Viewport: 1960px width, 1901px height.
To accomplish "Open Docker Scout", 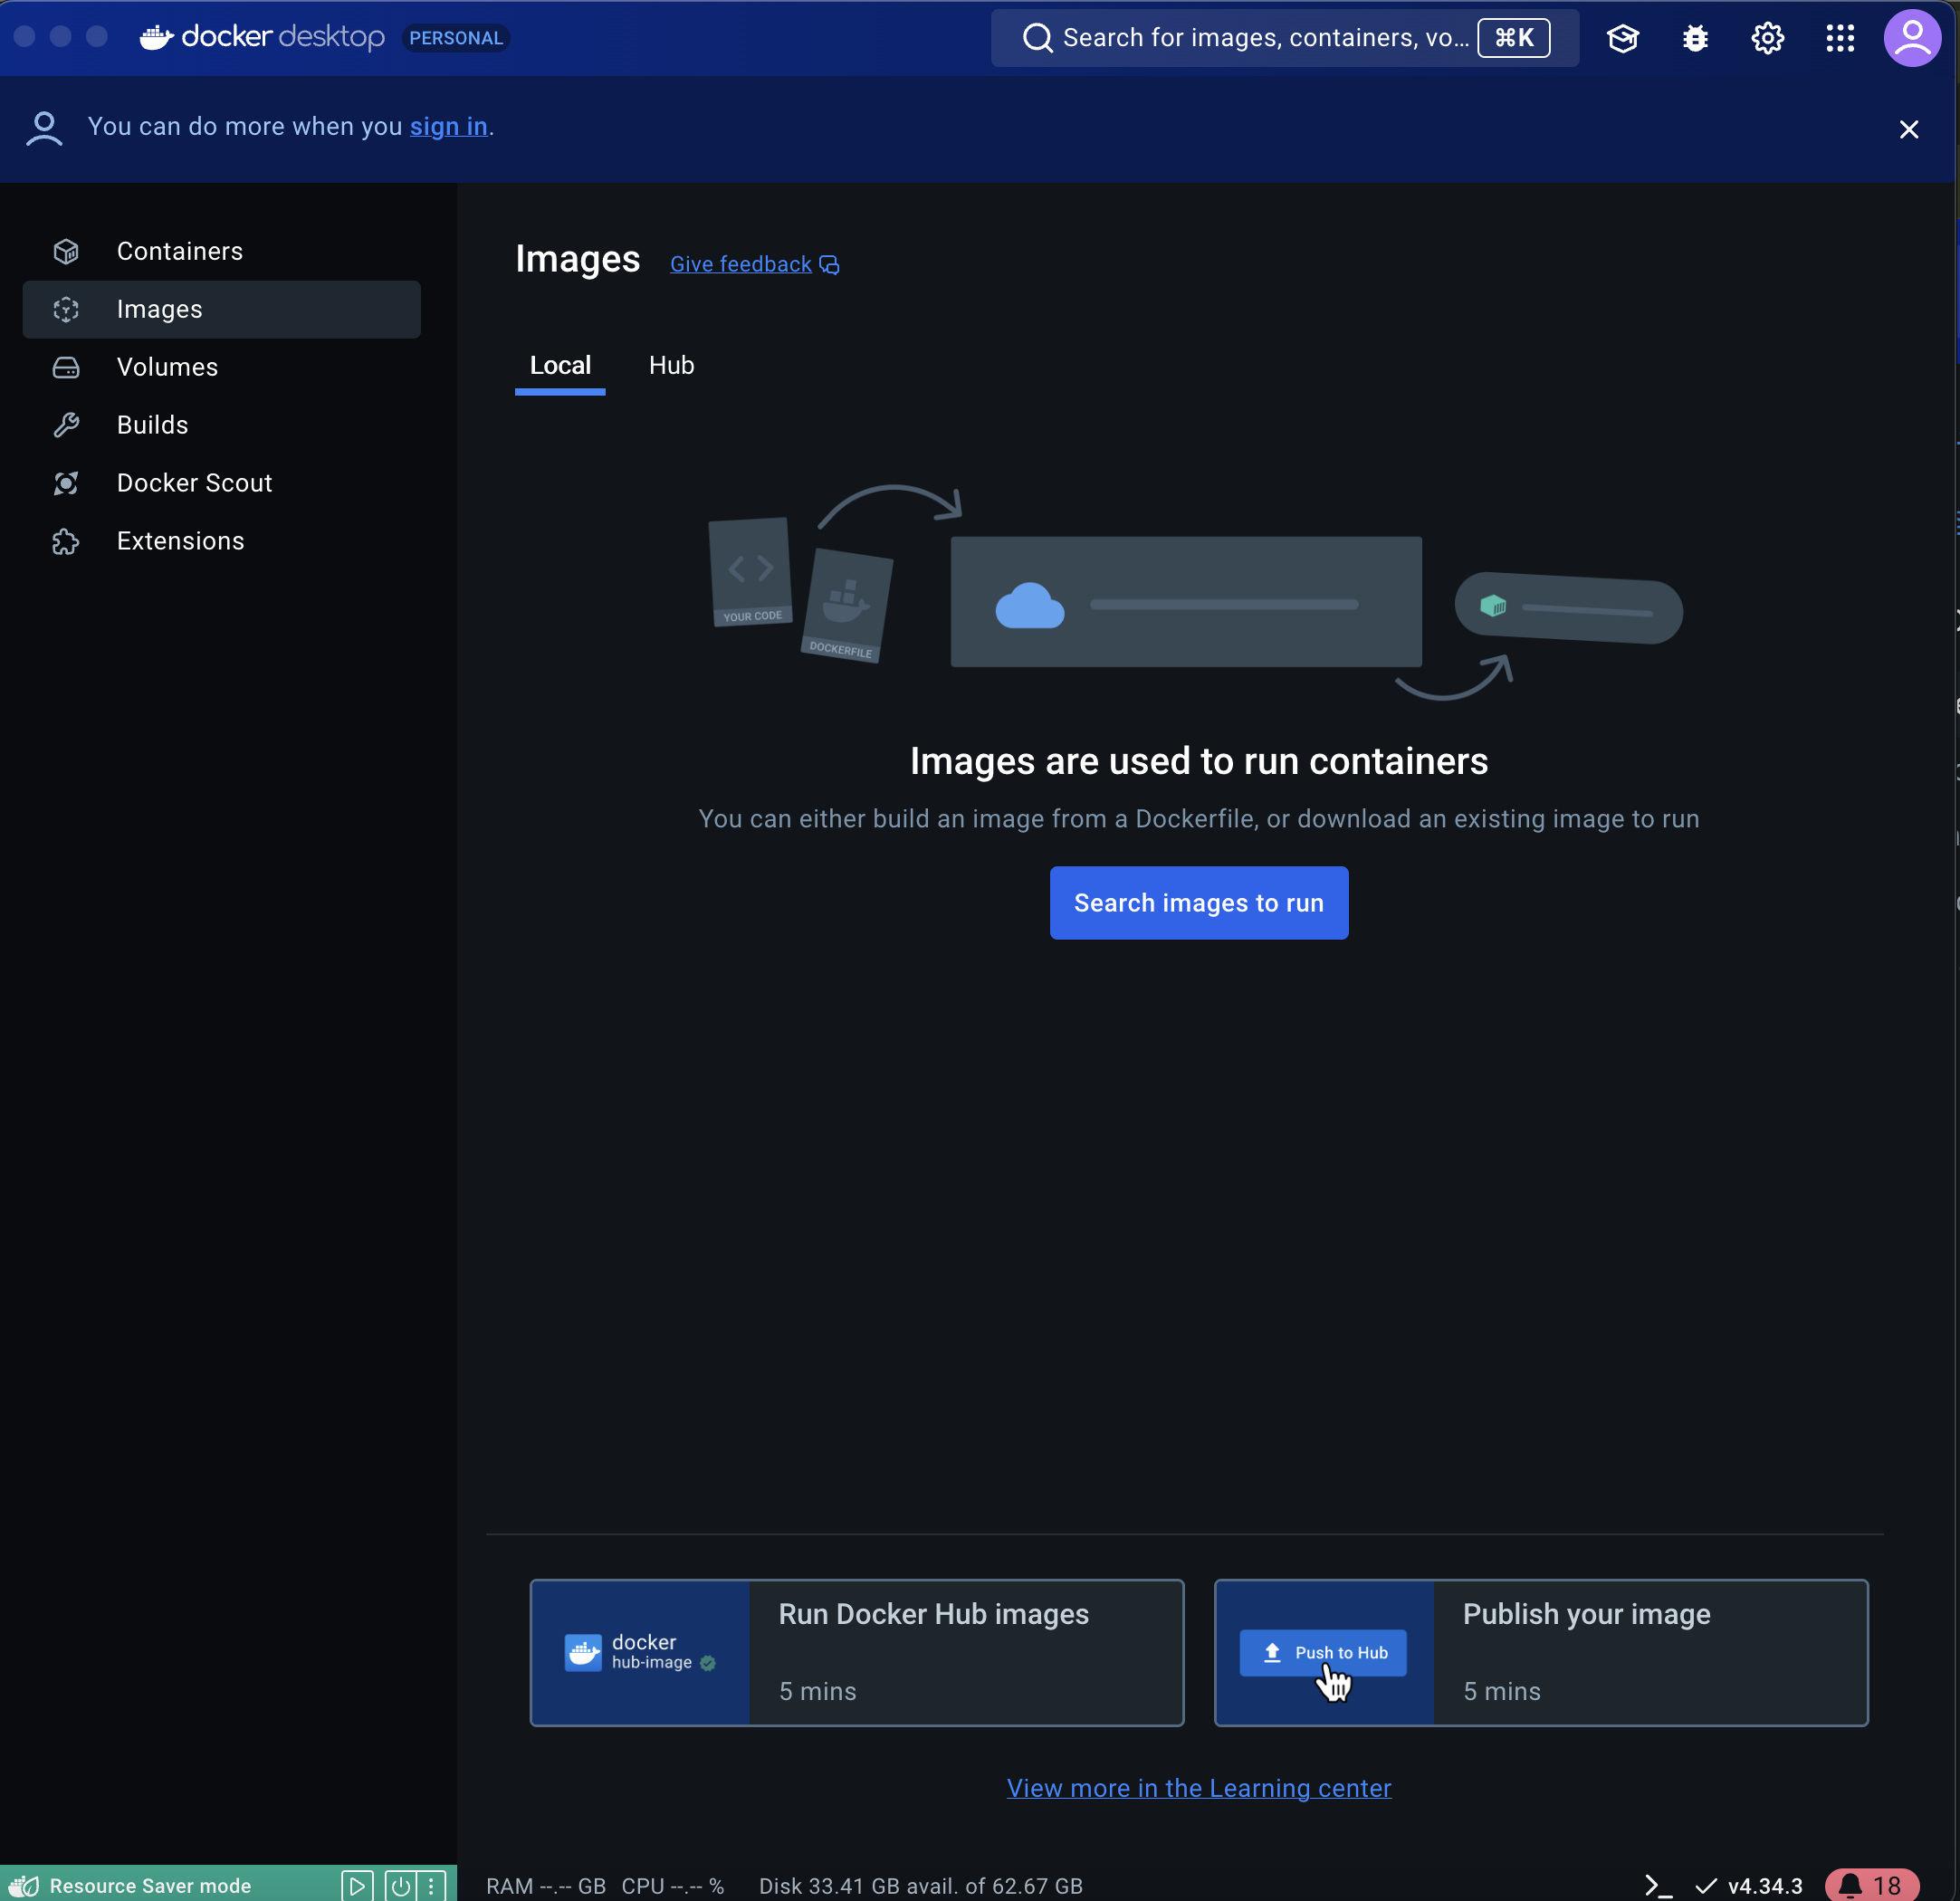I will point(194,482).
